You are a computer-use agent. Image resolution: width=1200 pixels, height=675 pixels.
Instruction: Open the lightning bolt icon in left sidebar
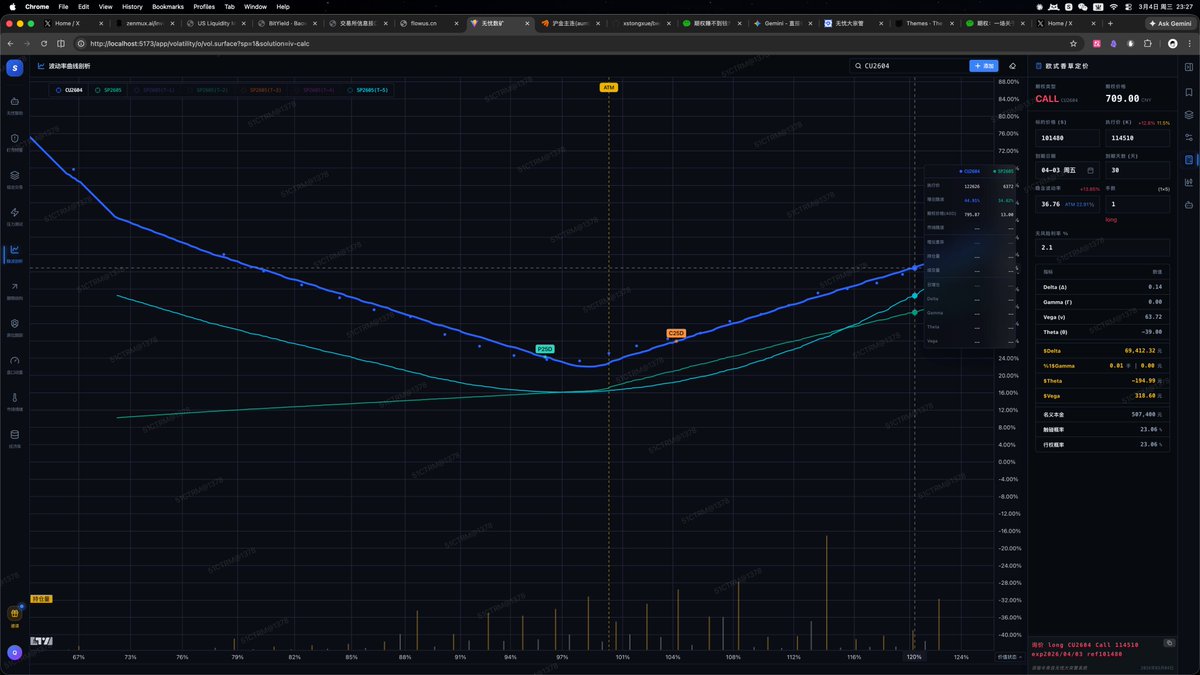(14, 212)
